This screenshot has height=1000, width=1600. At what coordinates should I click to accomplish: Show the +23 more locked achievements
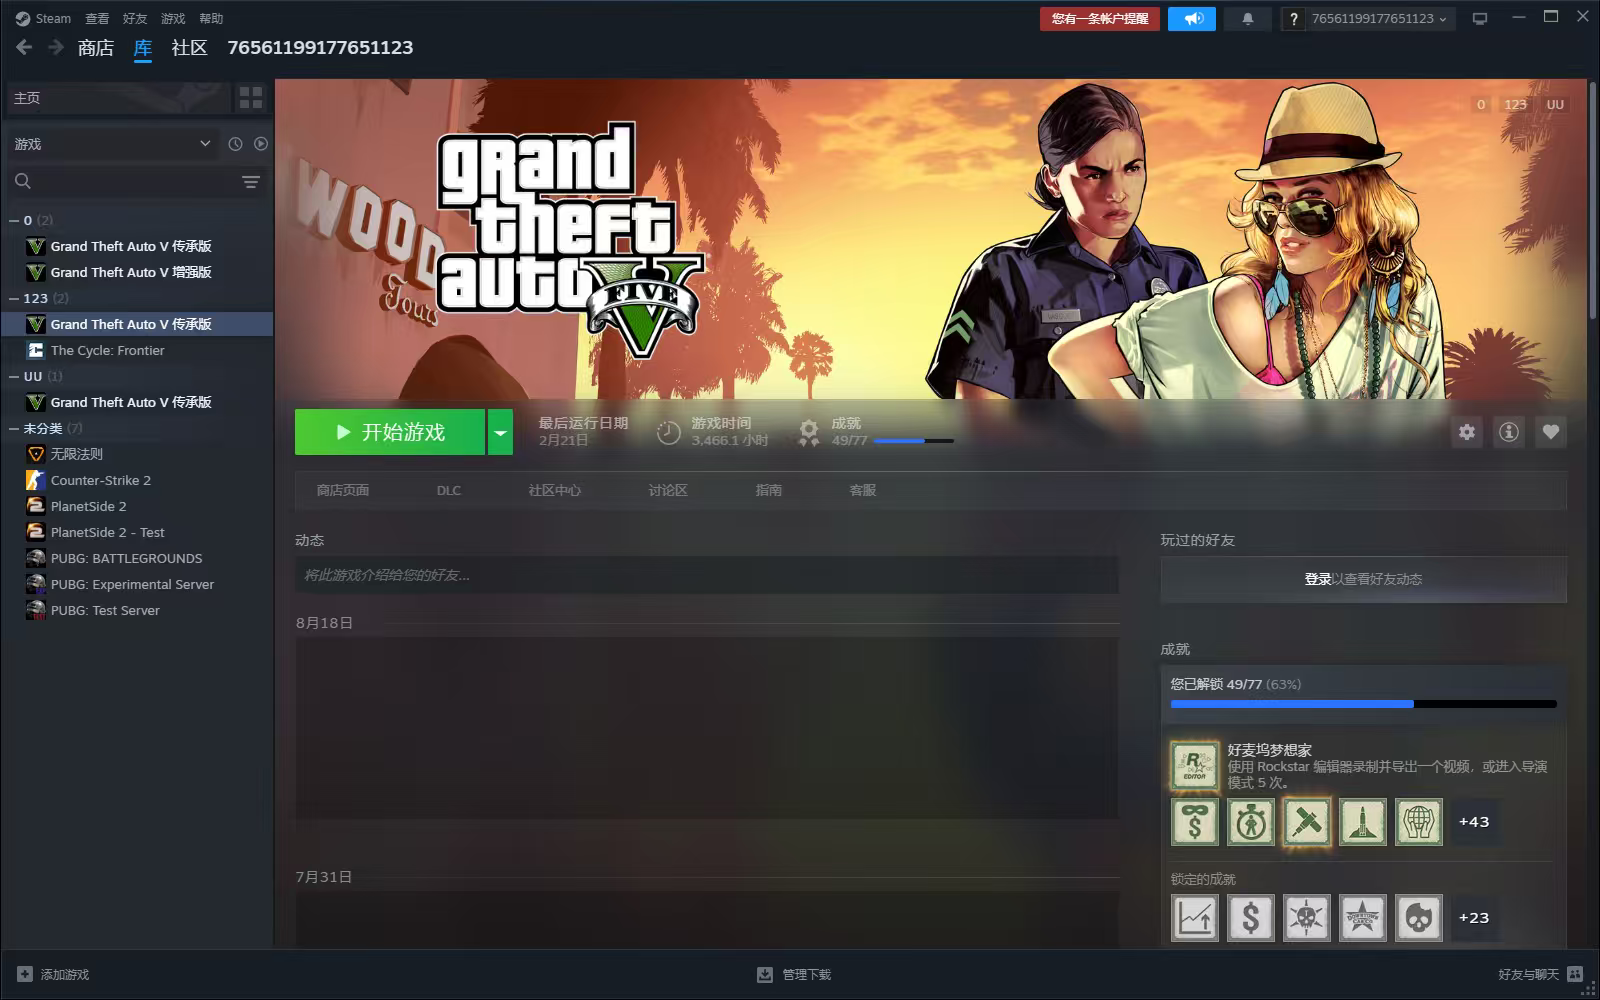point(1474,918)
